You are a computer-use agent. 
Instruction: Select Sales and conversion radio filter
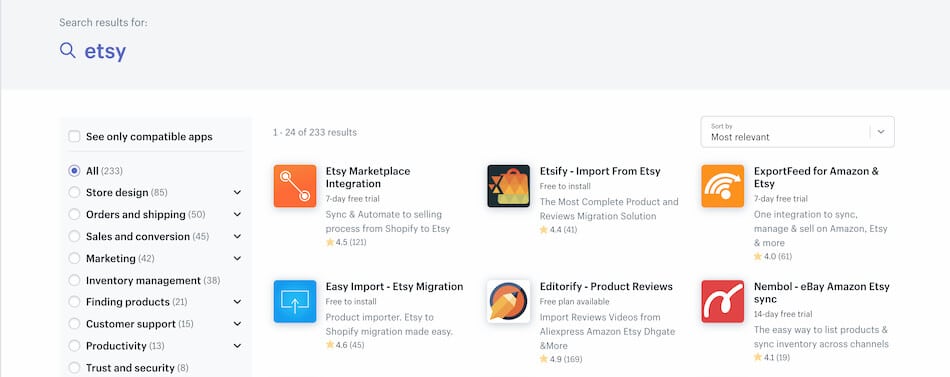pos(74,236)
